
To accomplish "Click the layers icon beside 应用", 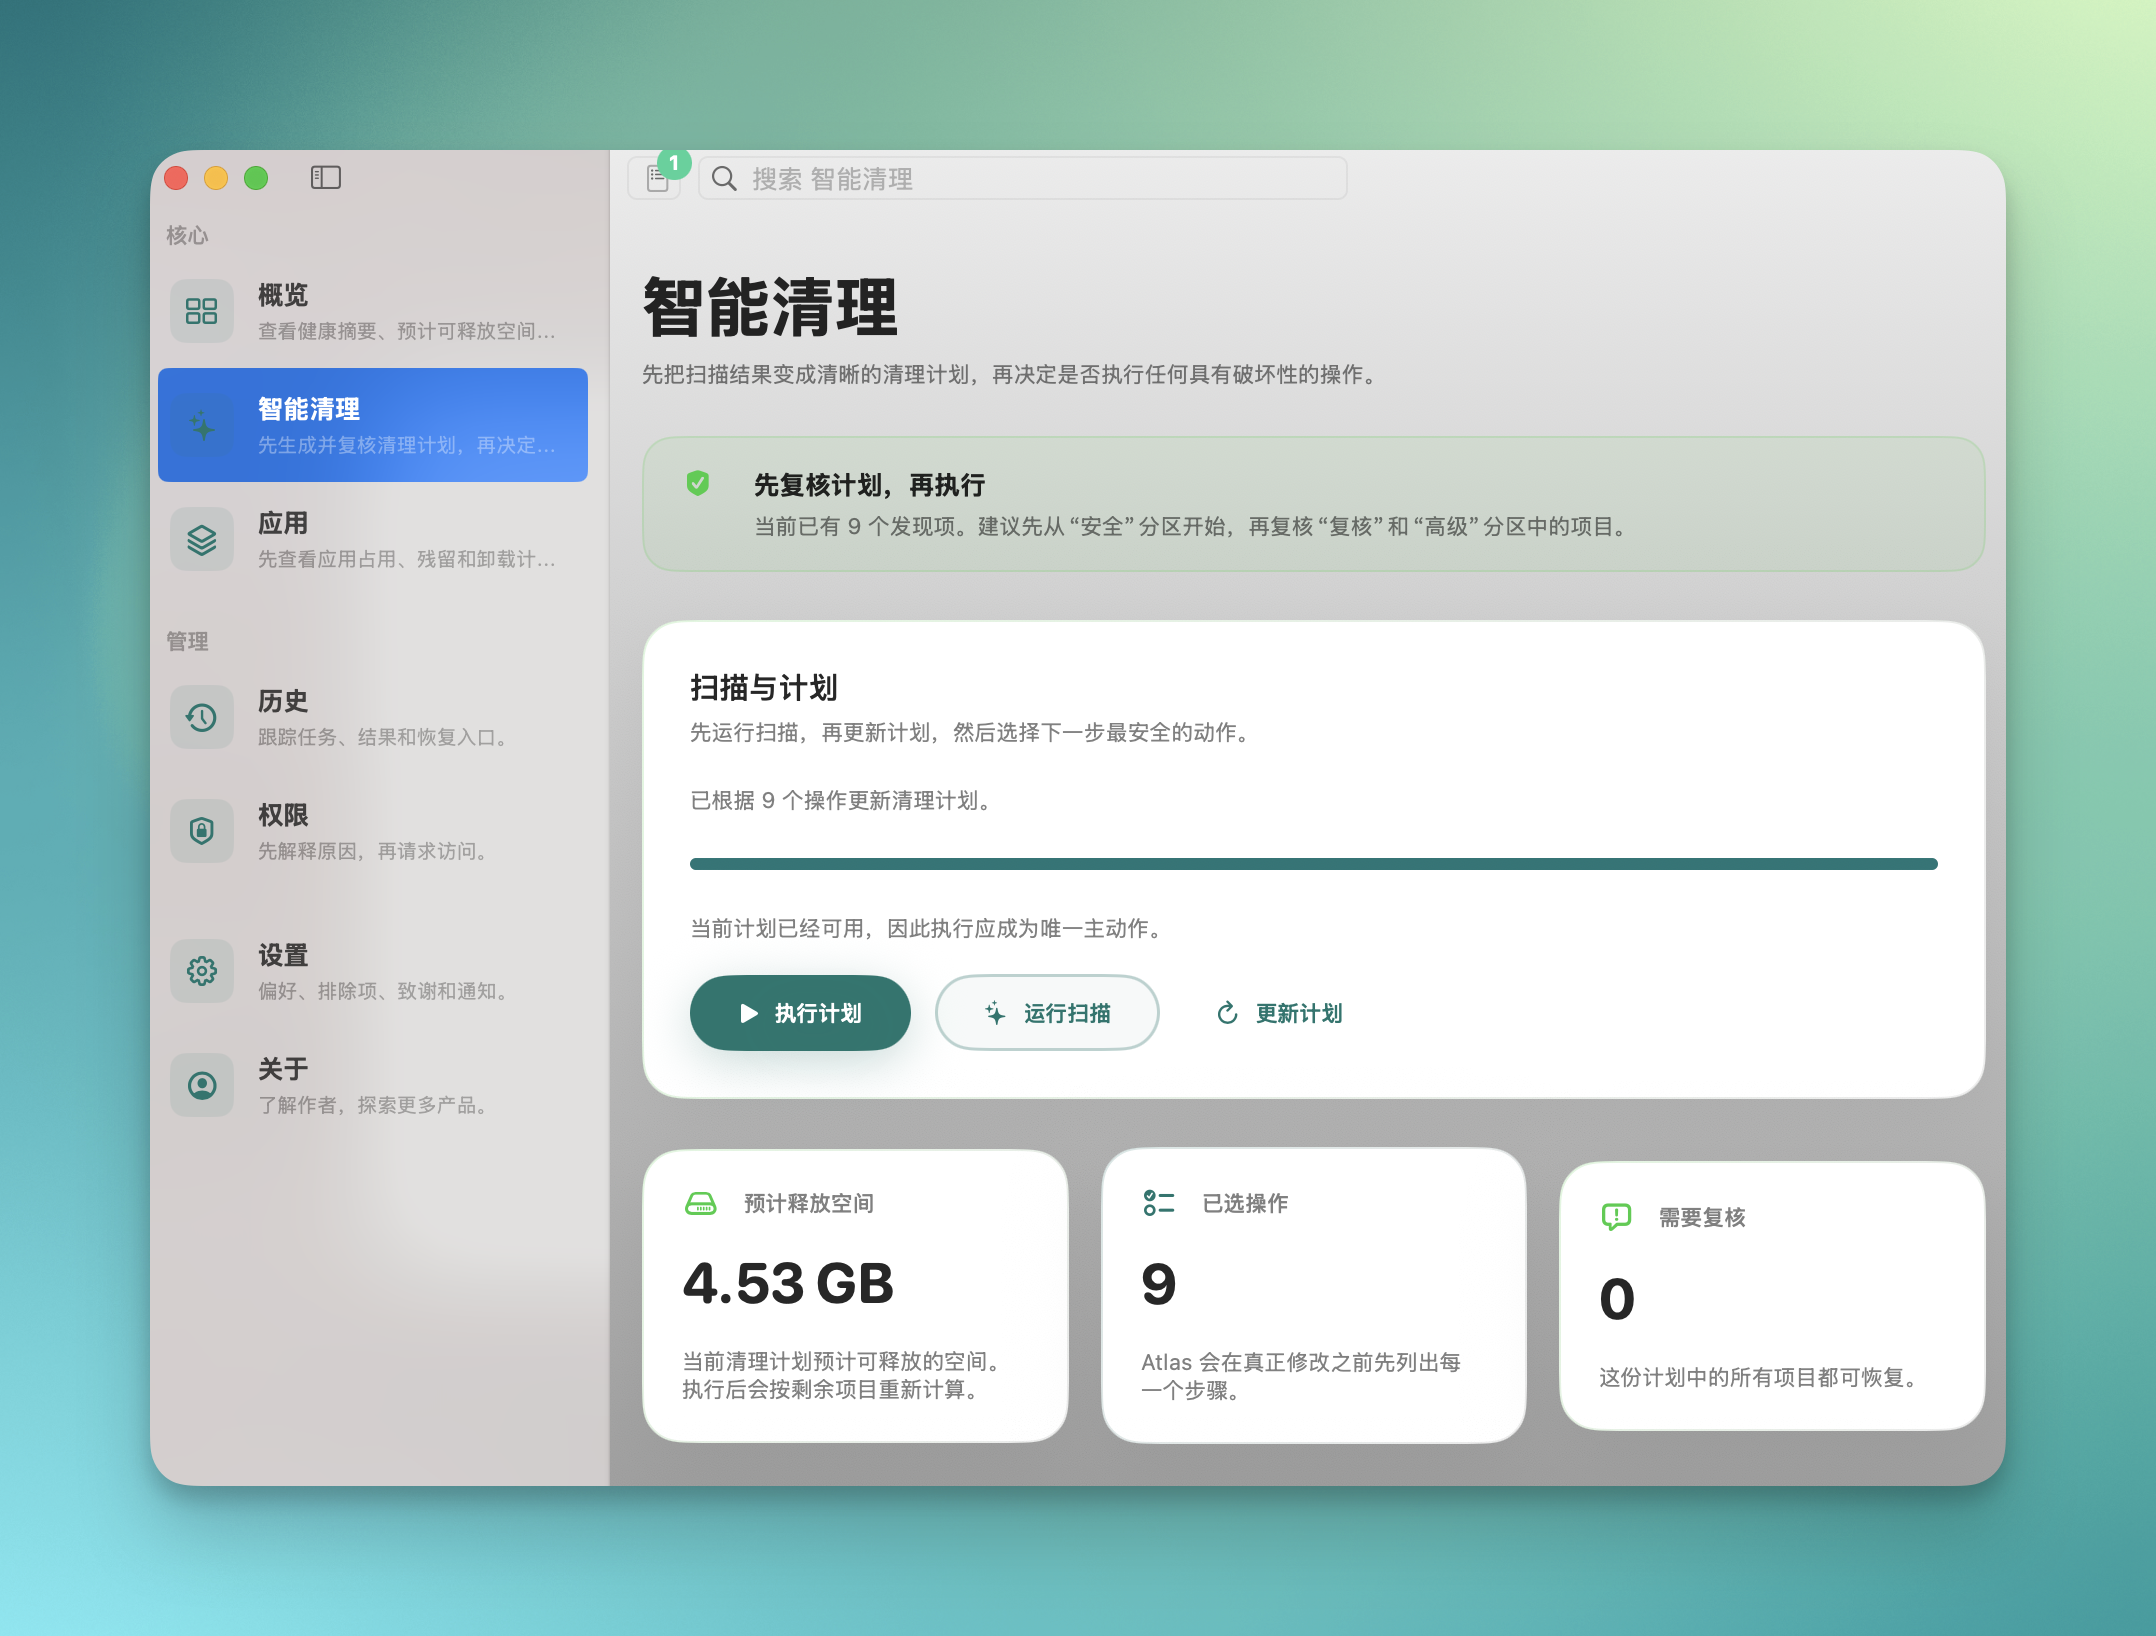I will point(202,540).
